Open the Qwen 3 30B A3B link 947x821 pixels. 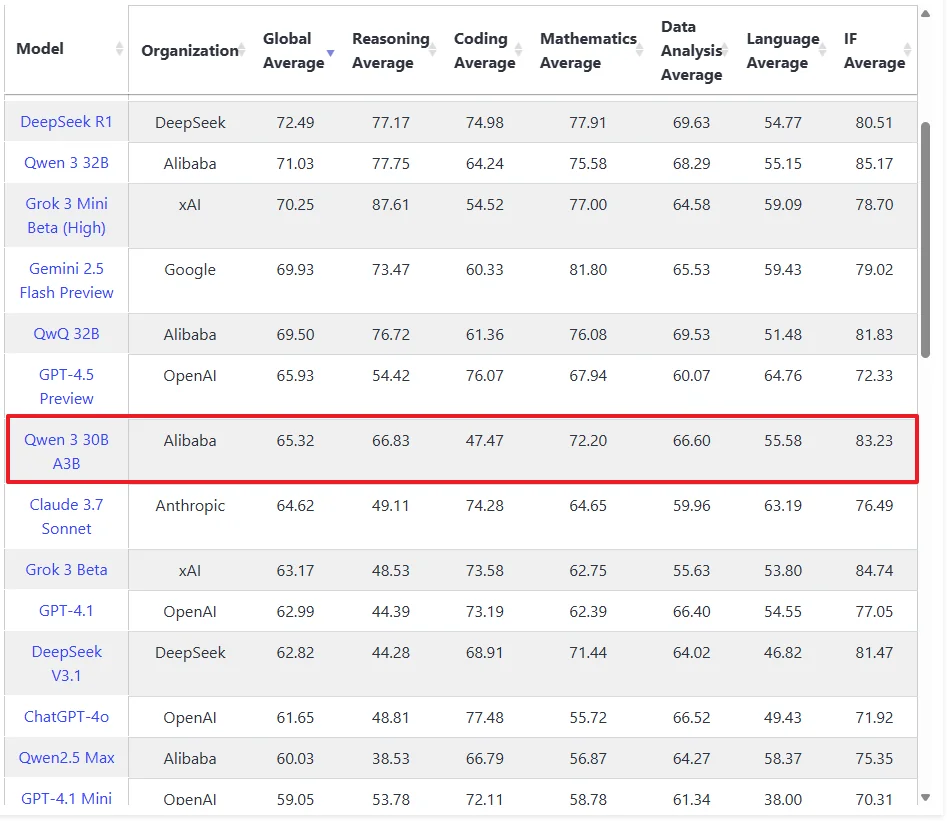point(66,452)
